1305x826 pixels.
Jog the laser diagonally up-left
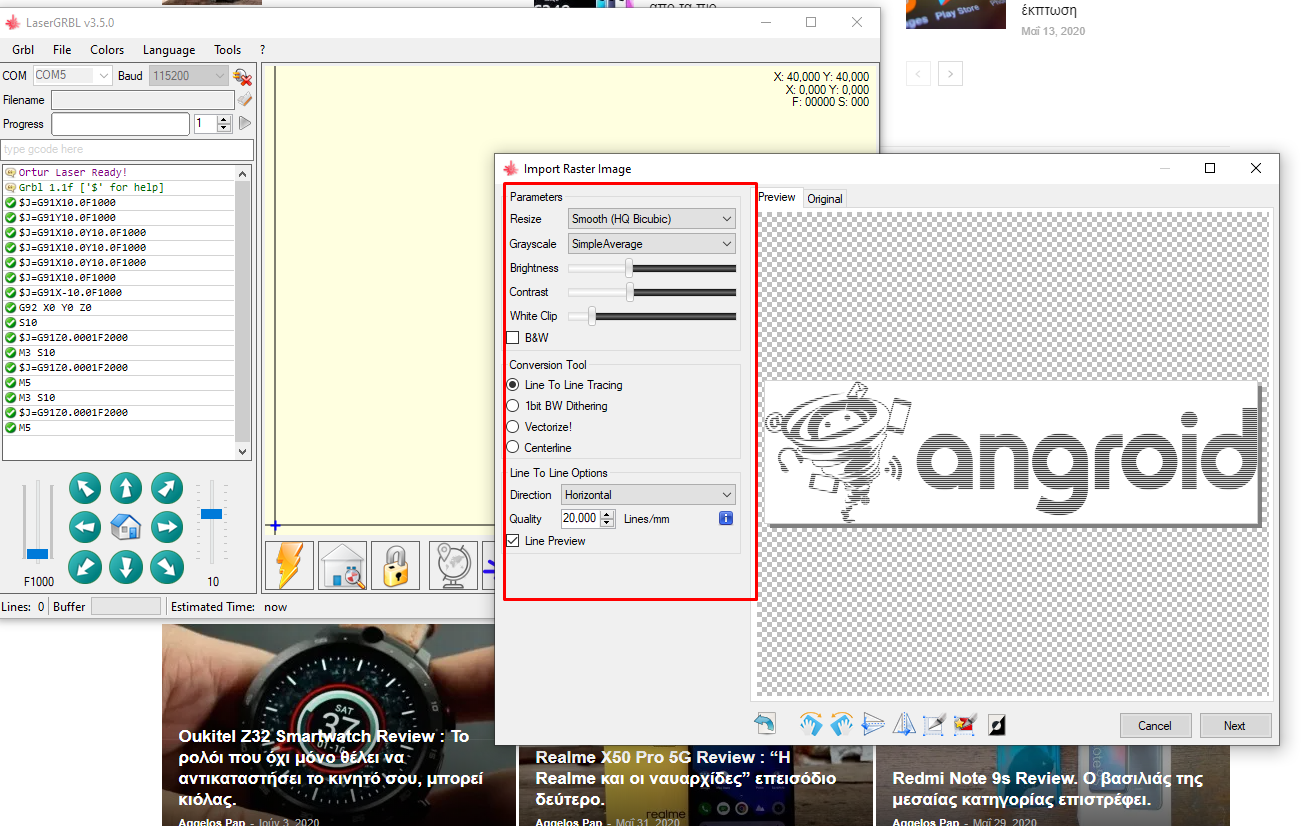point(85,489)
